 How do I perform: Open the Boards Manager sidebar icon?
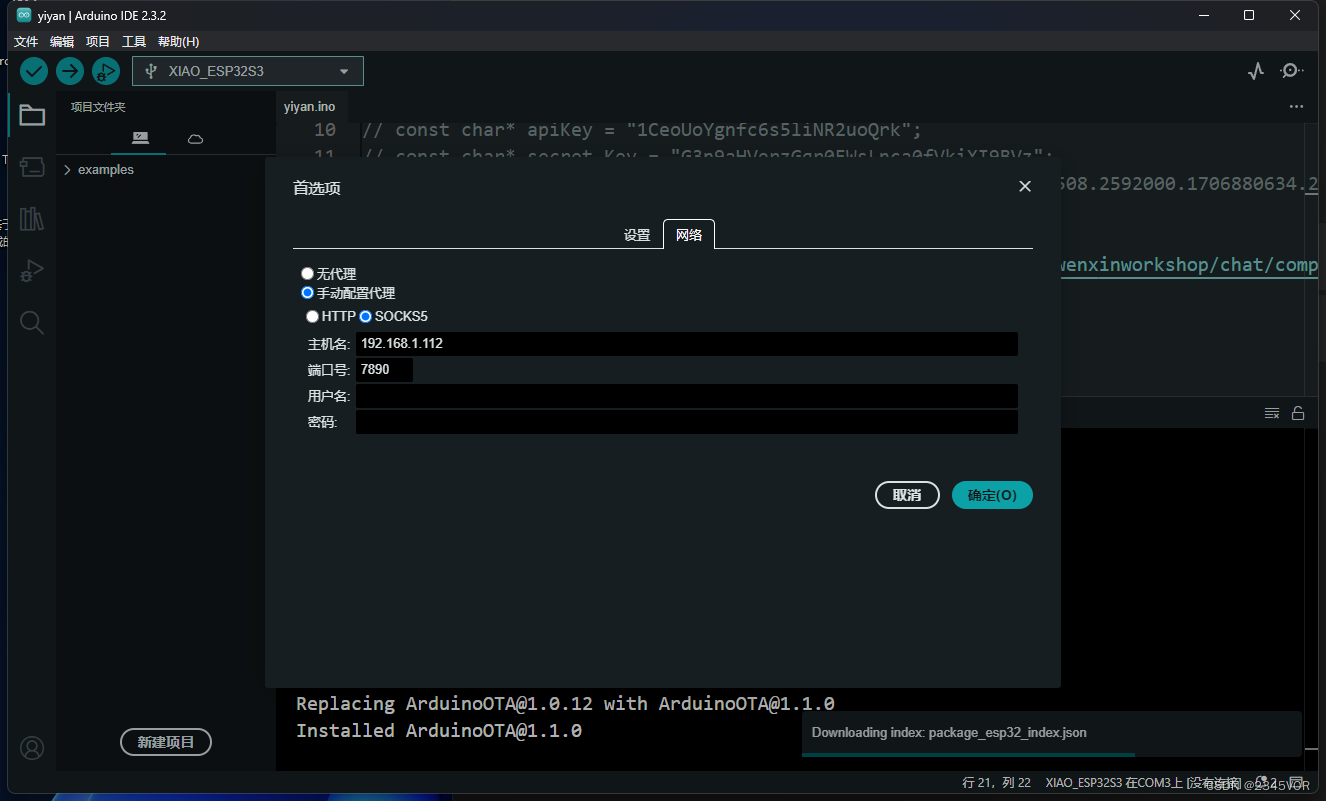point(31,167)
